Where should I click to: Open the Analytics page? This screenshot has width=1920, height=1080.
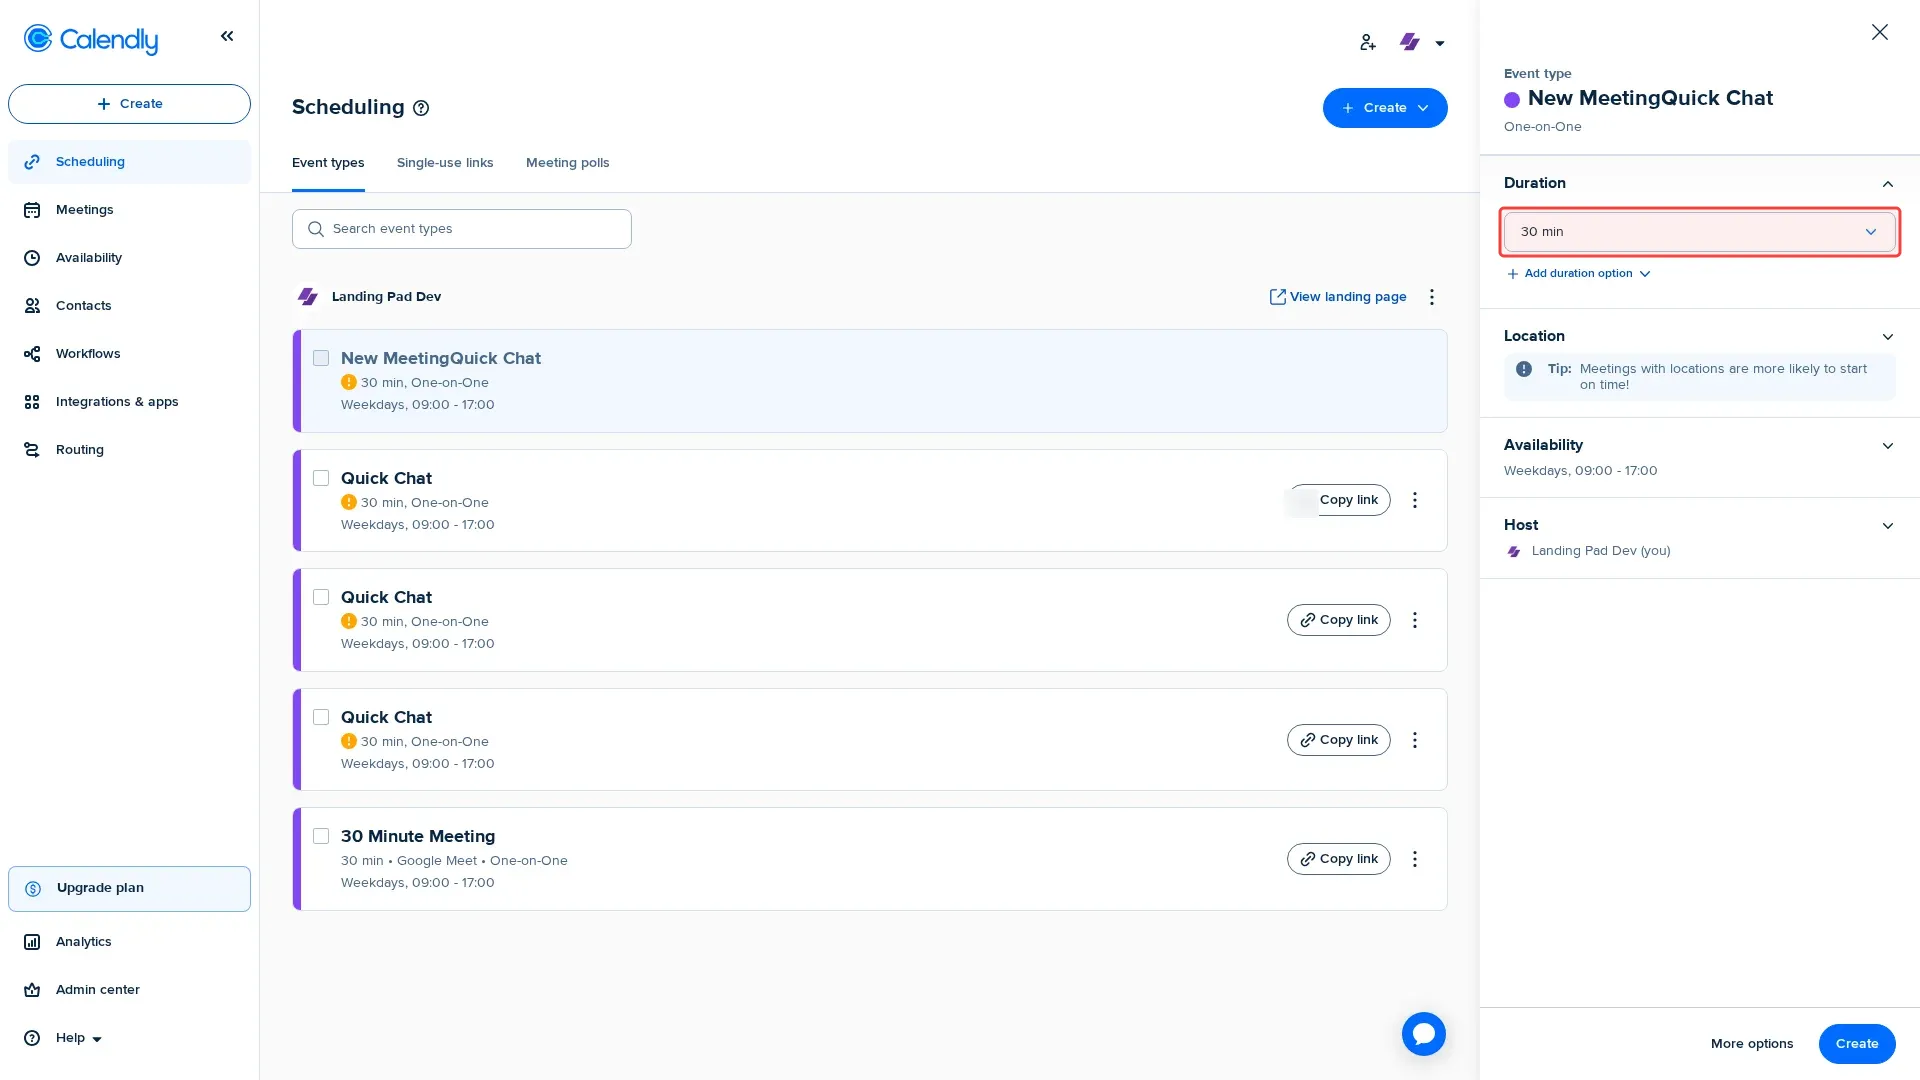point(83,941)
